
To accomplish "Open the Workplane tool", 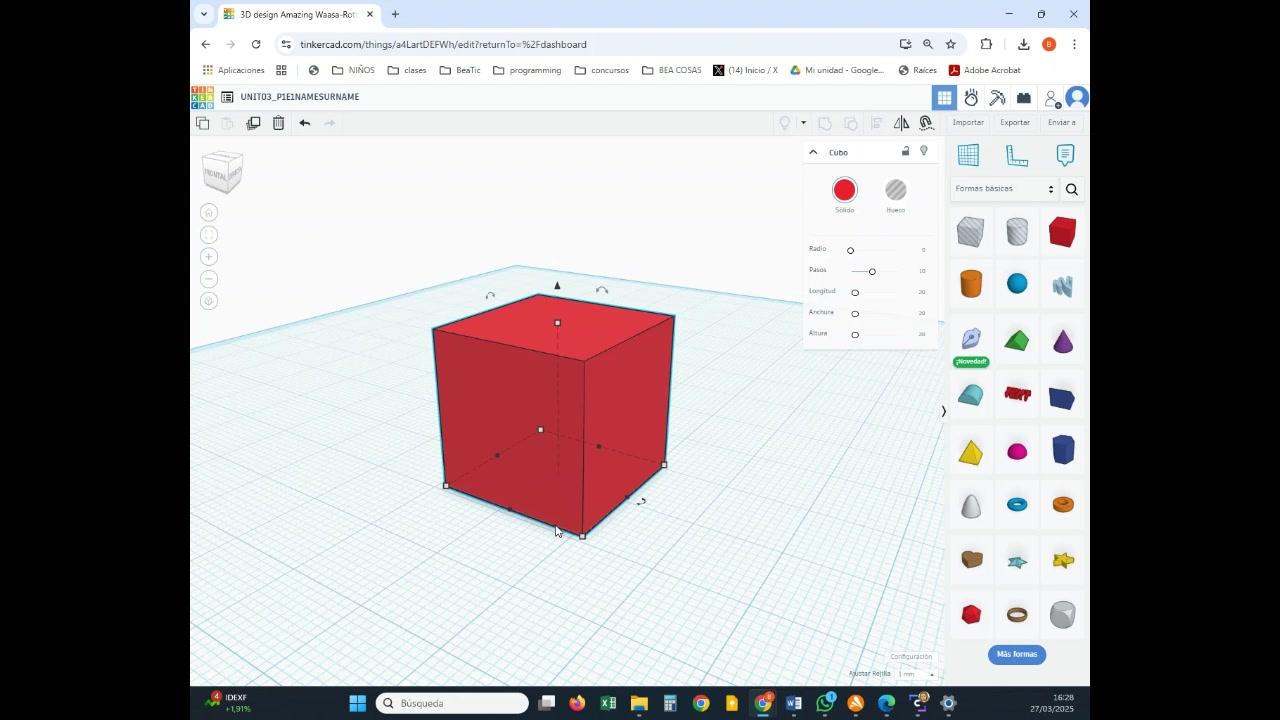I will coord(968,155).
